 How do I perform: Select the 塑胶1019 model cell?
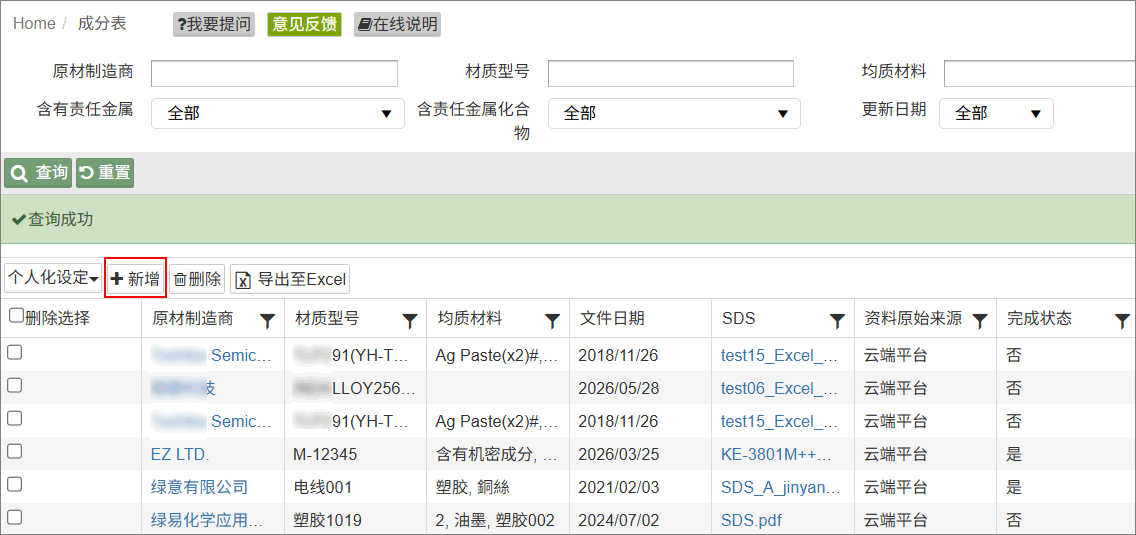327,520
